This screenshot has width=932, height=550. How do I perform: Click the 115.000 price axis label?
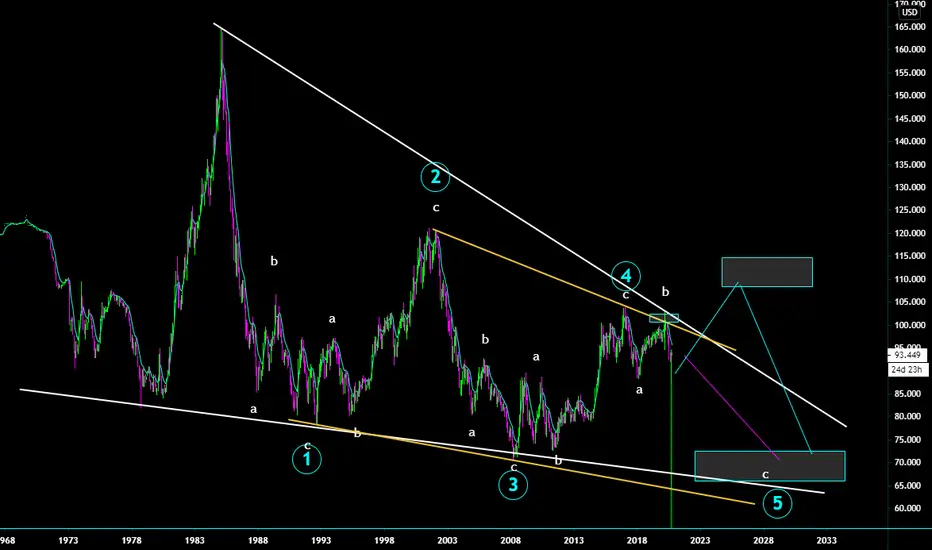point(910,256)
